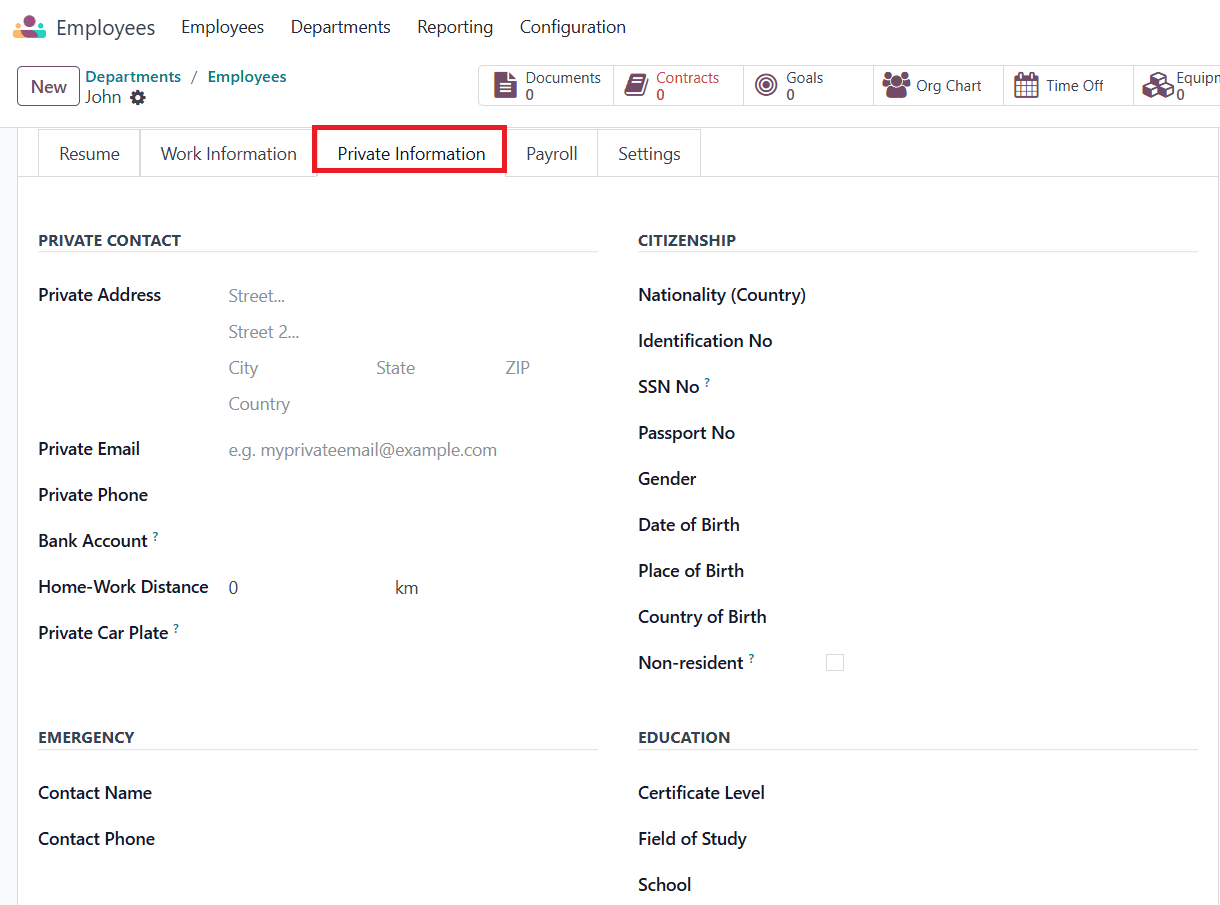The image size is (1220, 905).
Task: Click the Documents book icon
Action: point(507,86)
